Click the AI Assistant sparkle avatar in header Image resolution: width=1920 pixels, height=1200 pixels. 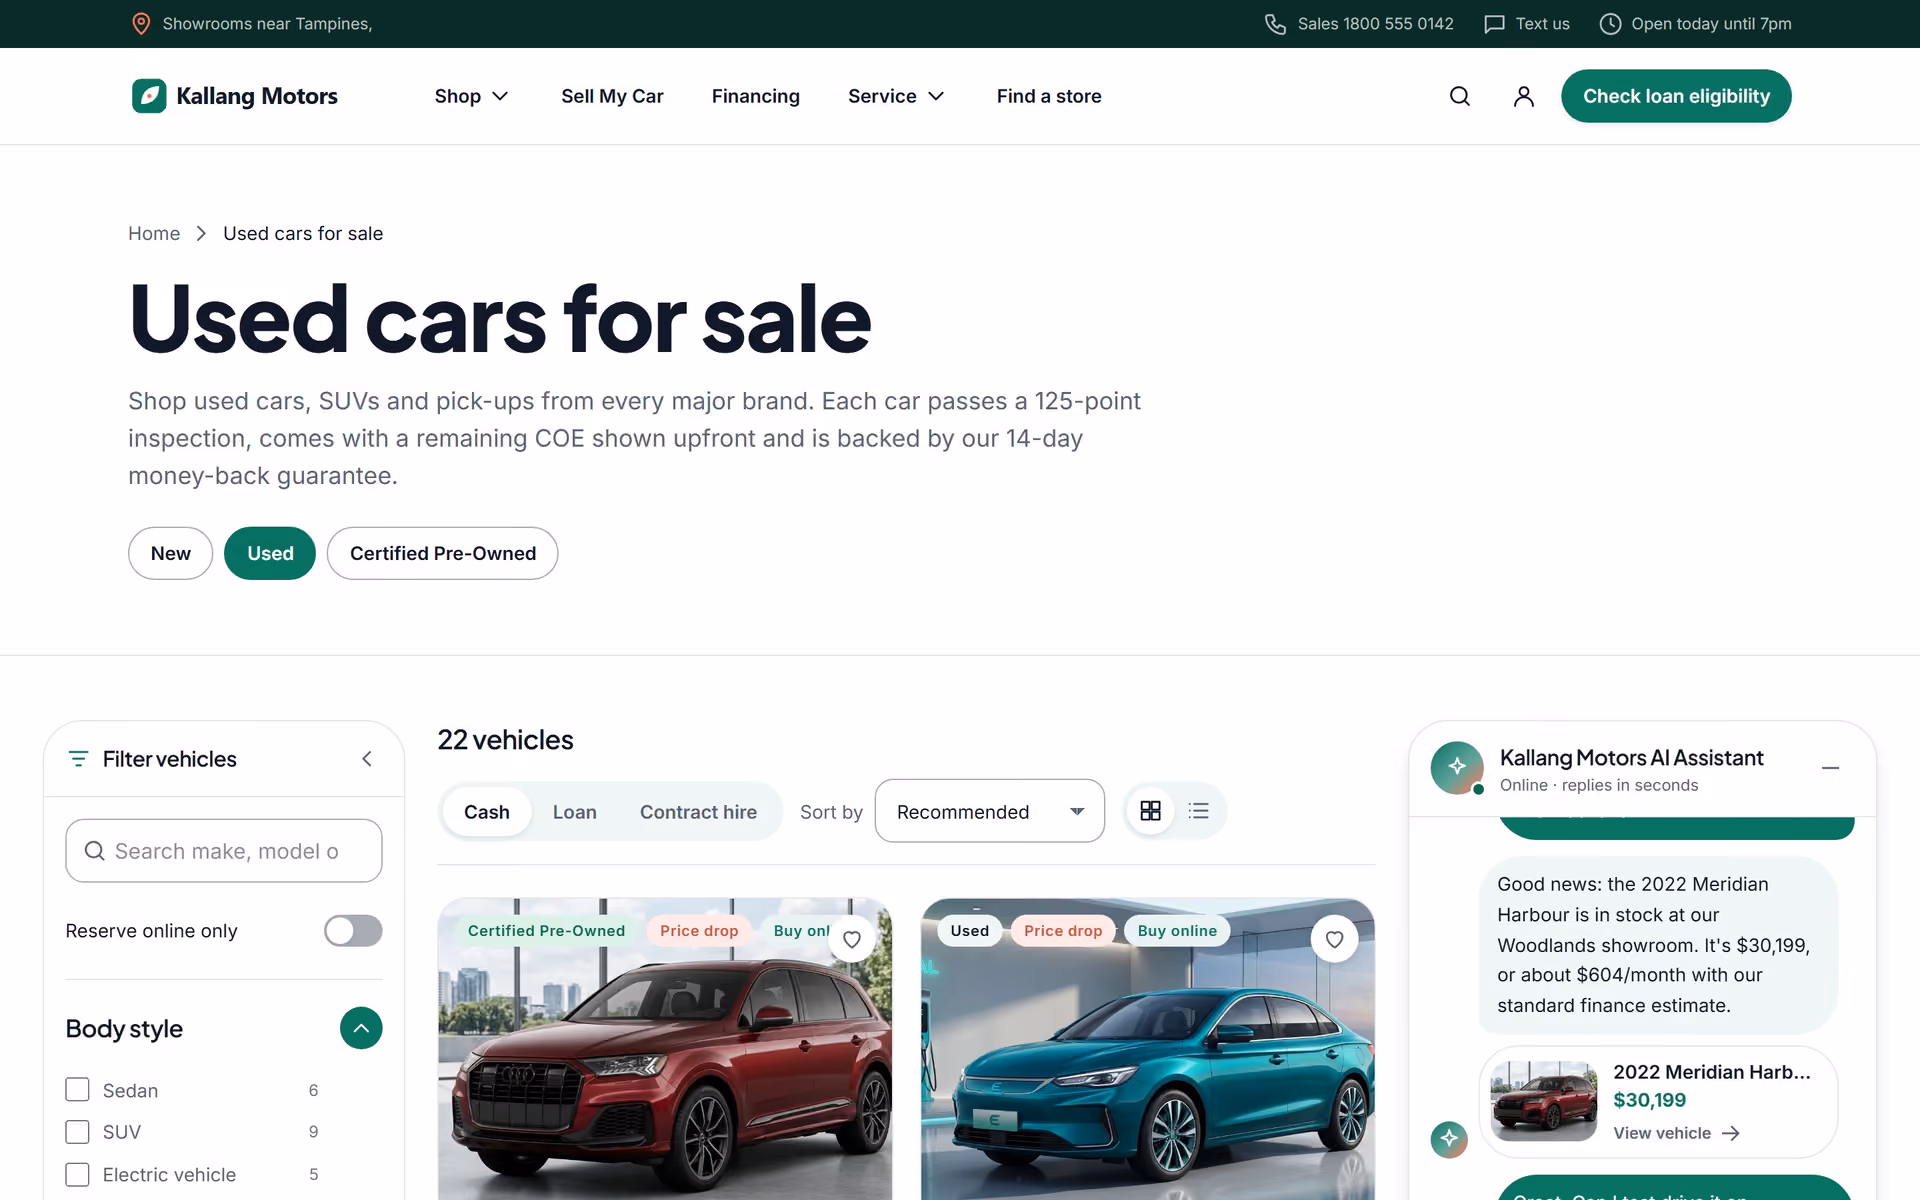(x=1457, y=767)
